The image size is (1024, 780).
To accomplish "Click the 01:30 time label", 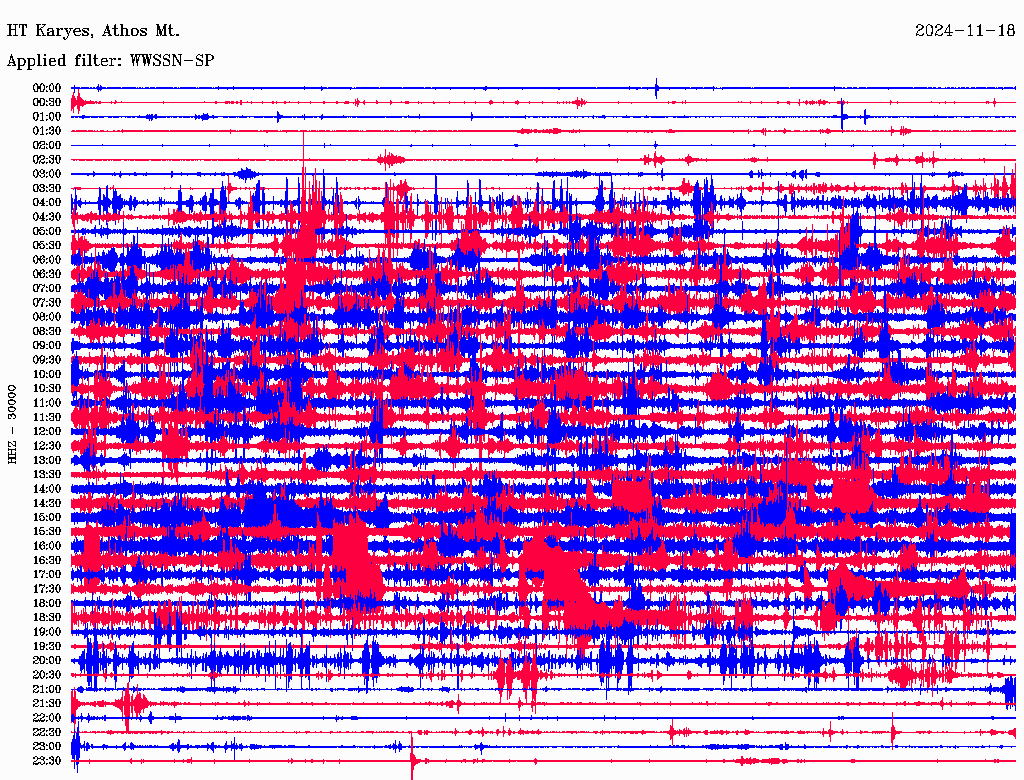I will point(47,131).
